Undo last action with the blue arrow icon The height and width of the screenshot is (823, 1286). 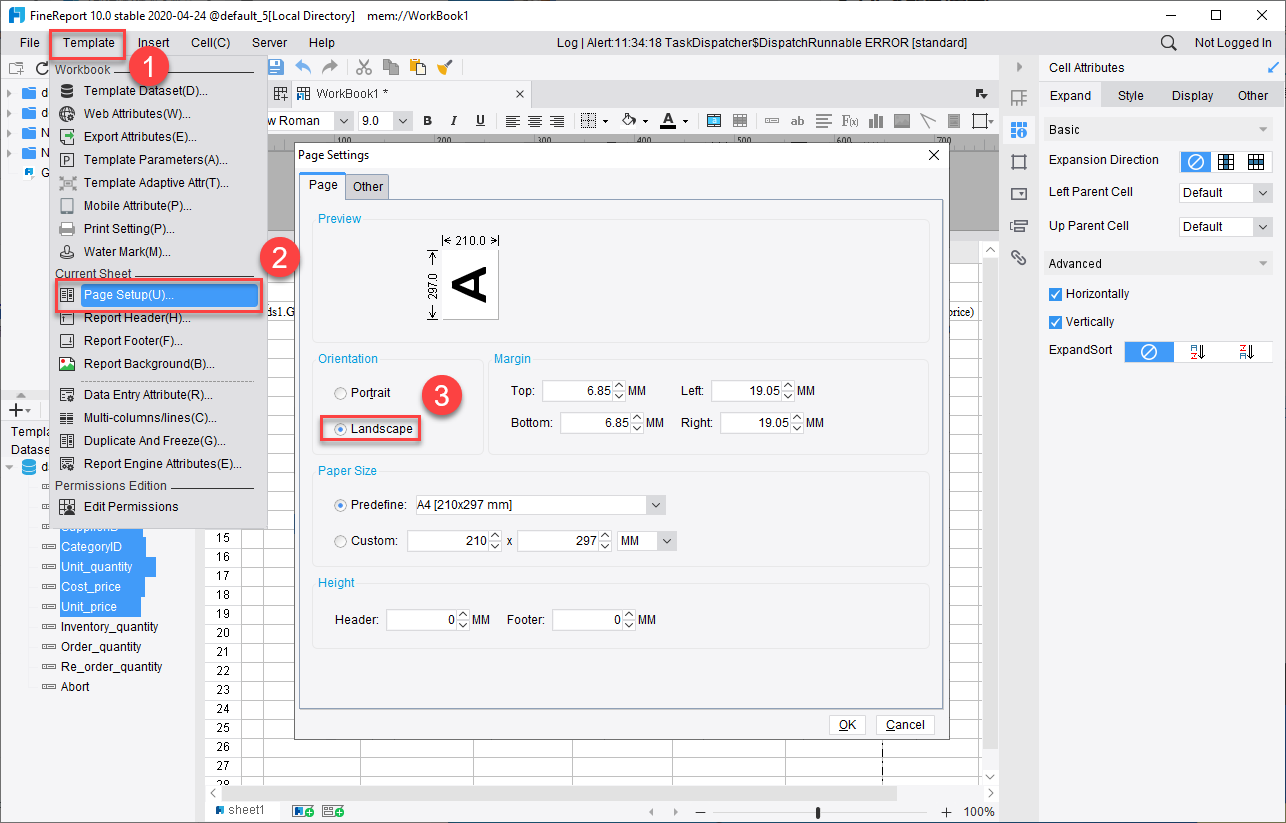(303, 67)
